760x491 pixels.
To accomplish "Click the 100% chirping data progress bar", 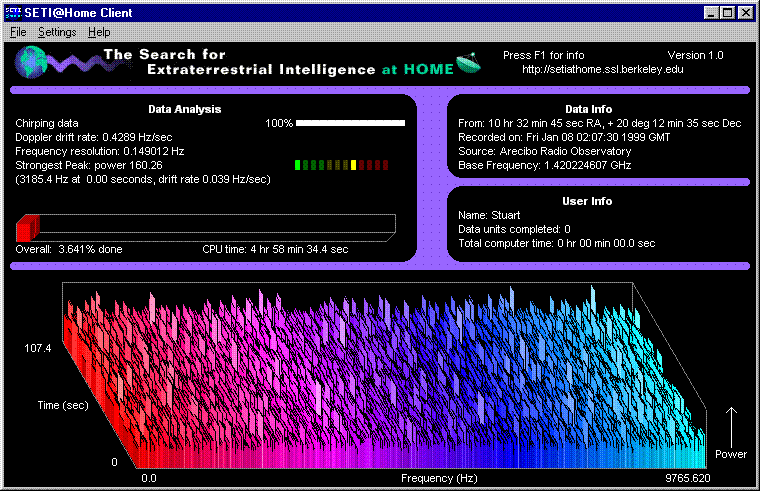I will (350, 123).
